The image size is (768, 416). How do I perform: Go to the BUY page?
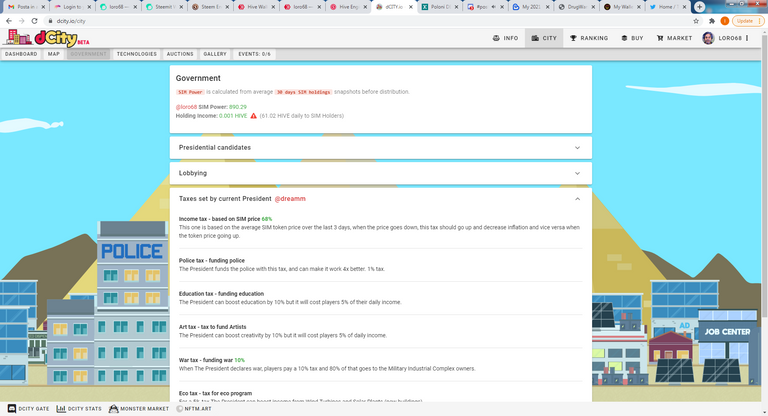pyautogui.click(x=632, y=38)
